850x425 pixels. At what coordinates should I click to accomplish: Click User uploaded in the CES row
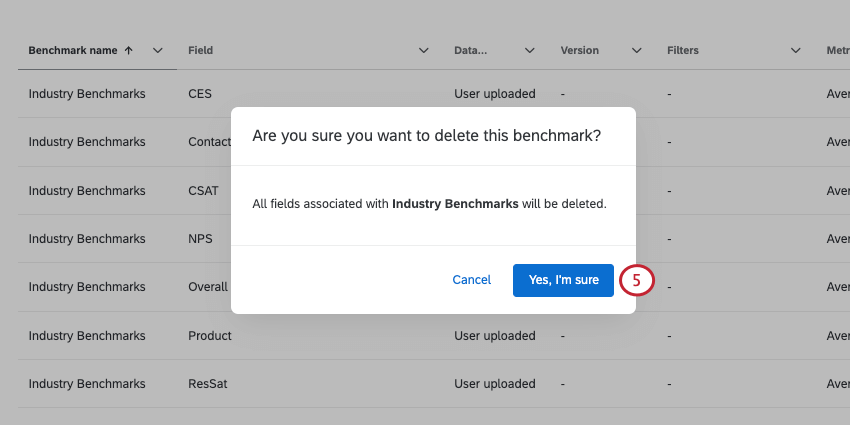495,94
